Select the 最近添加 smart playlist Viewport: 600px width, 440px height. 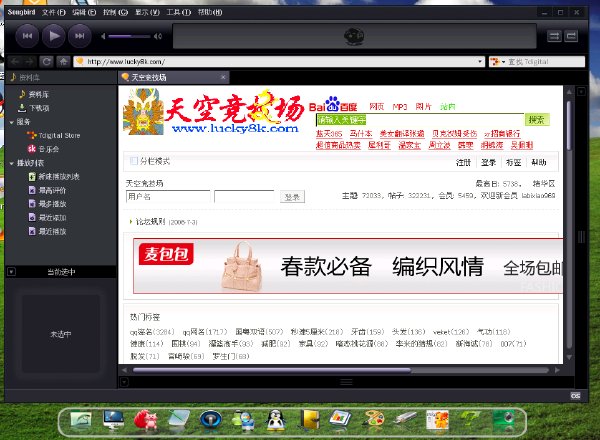point(52,218)
